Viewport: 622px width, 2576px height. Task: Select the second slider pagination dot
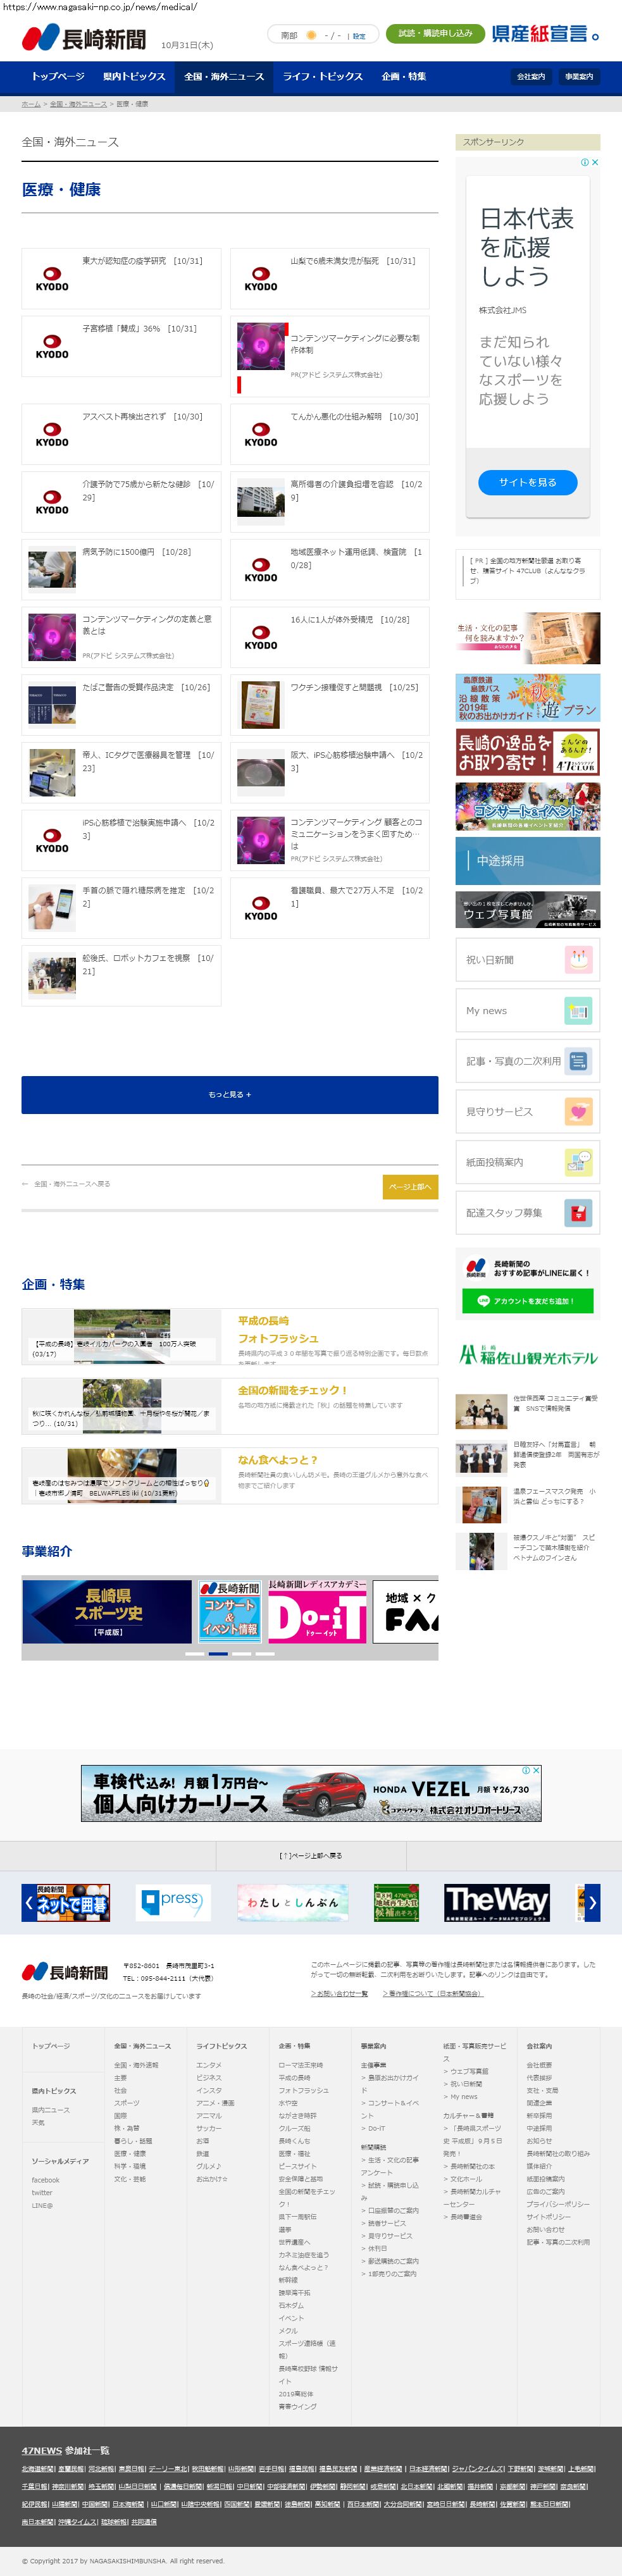point(218,1654)
